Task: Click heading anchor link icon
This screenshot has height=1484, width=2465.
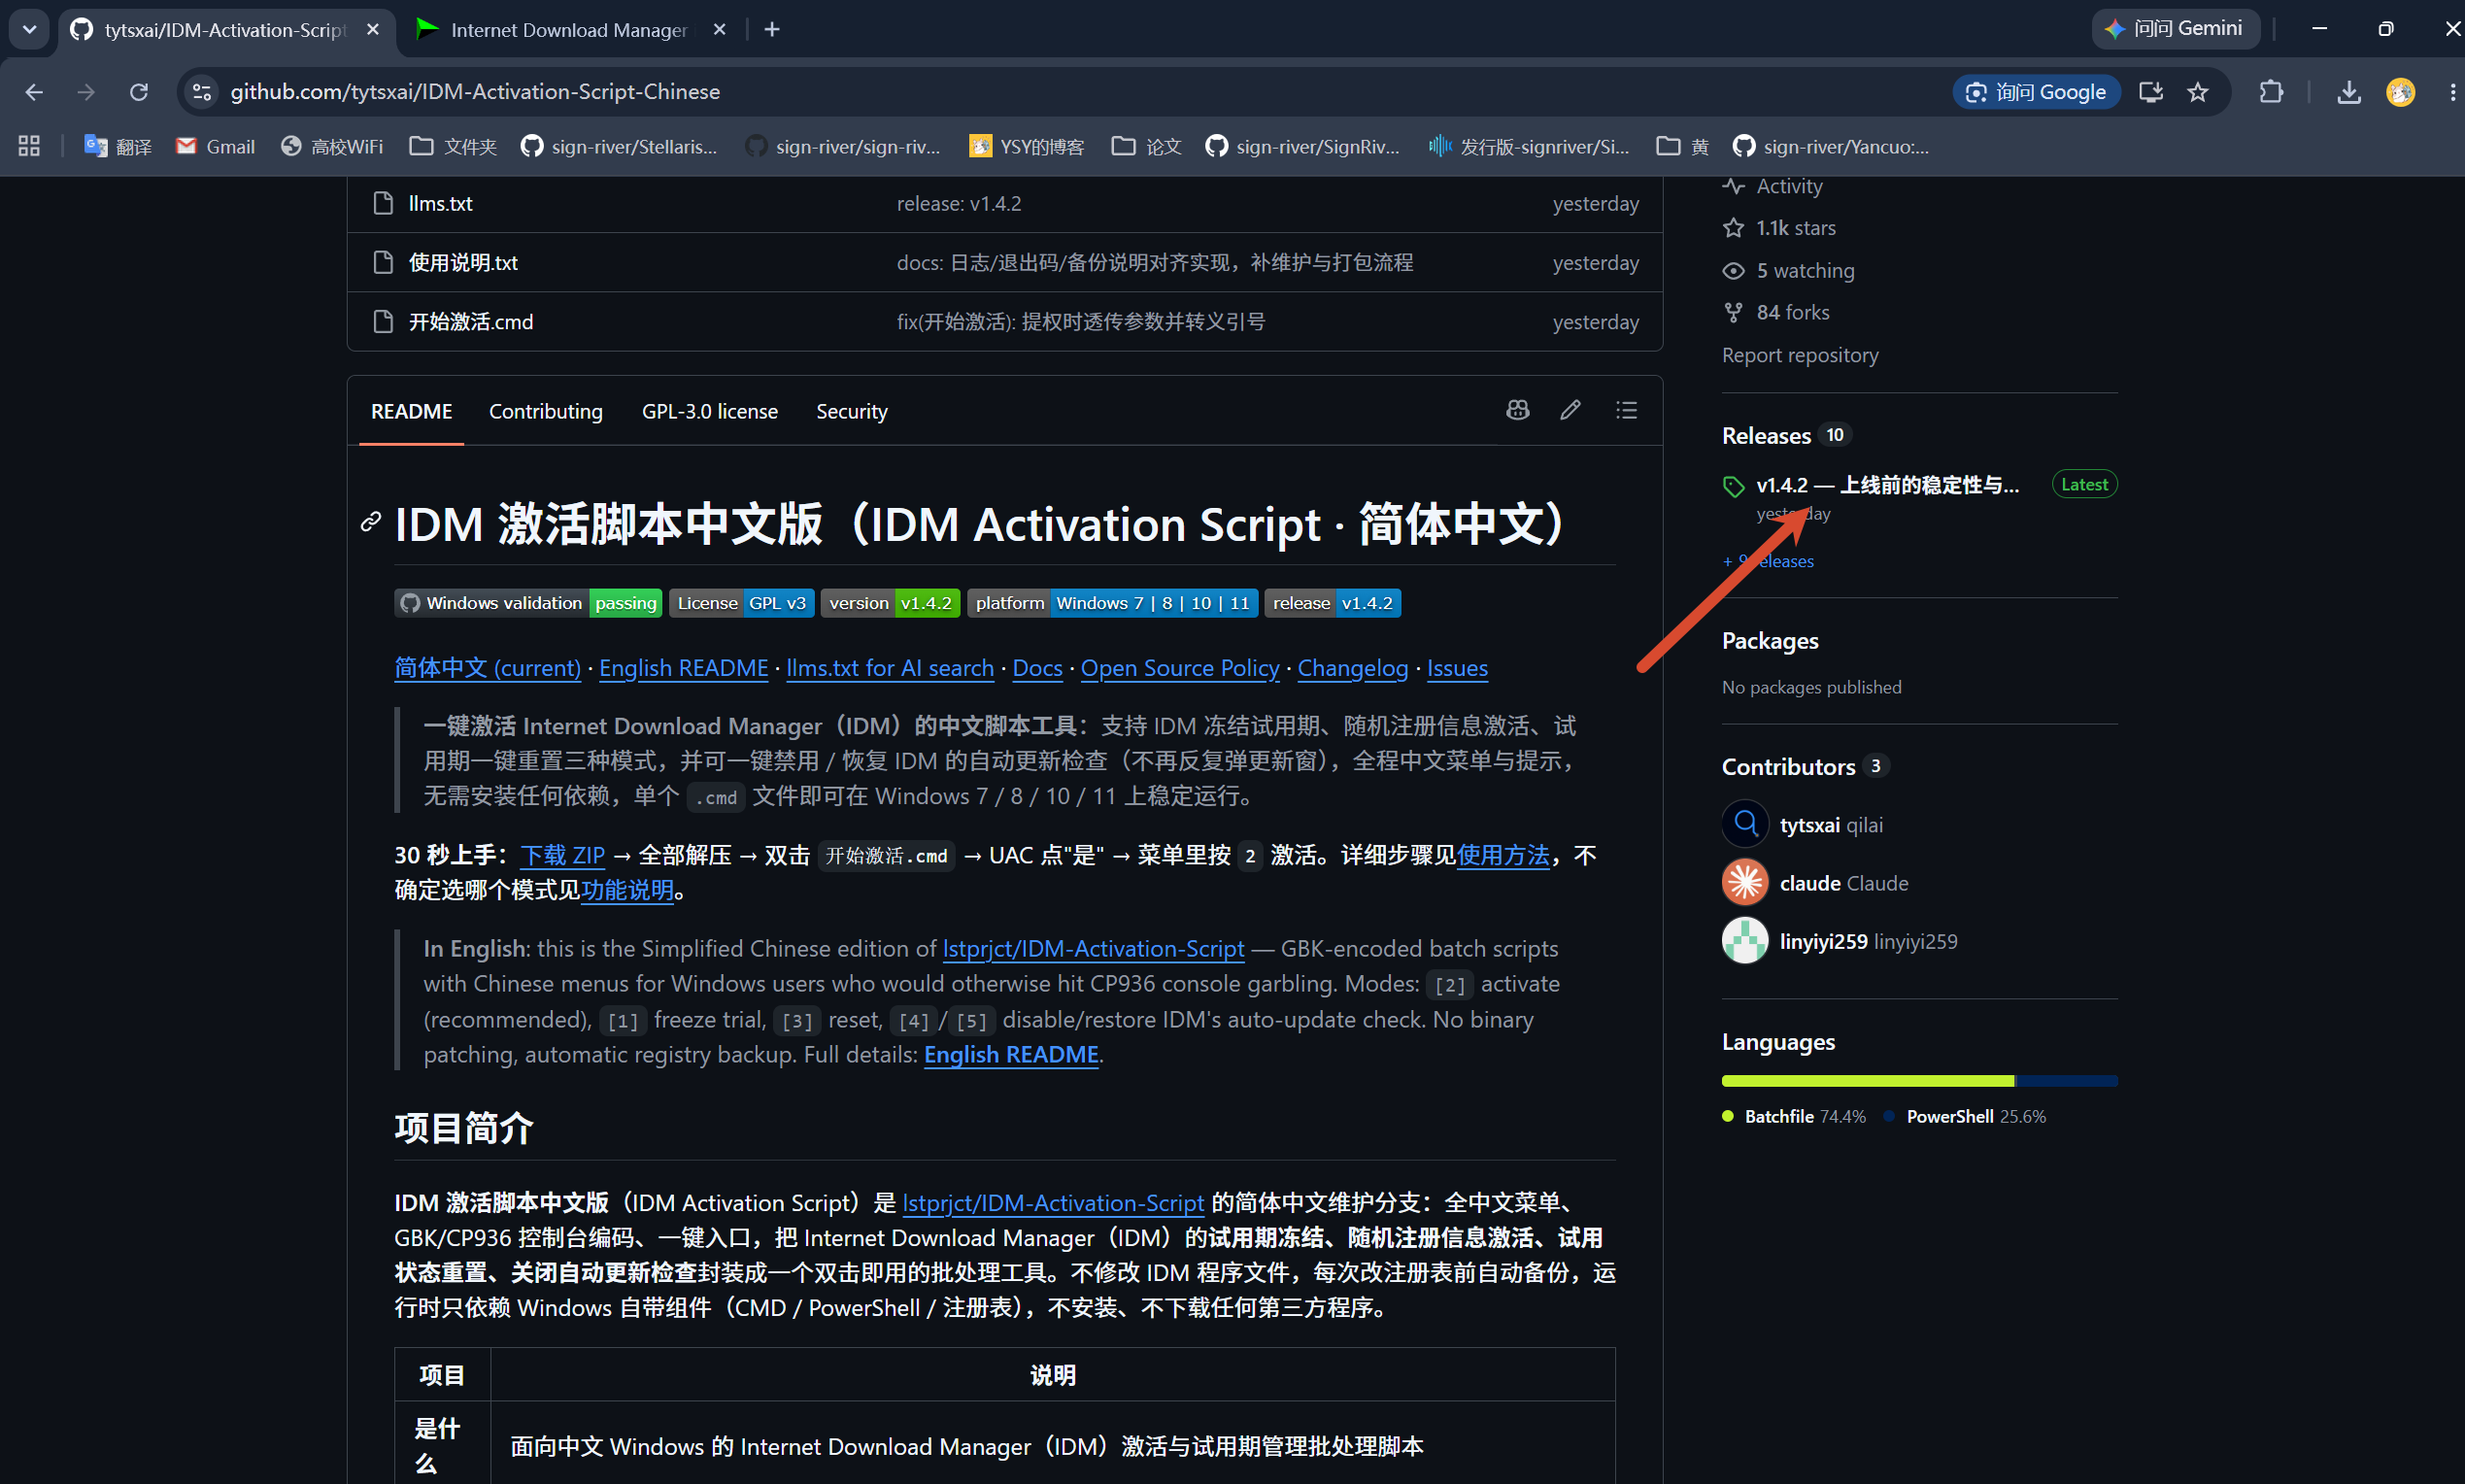Action: tap(370, 522)
